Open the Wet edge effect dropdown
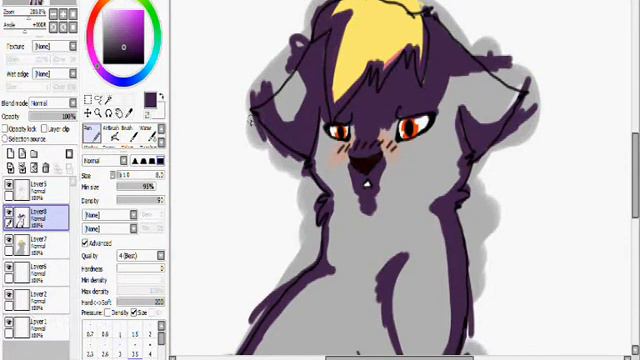 pyautogui.click(x=55, y=74)
